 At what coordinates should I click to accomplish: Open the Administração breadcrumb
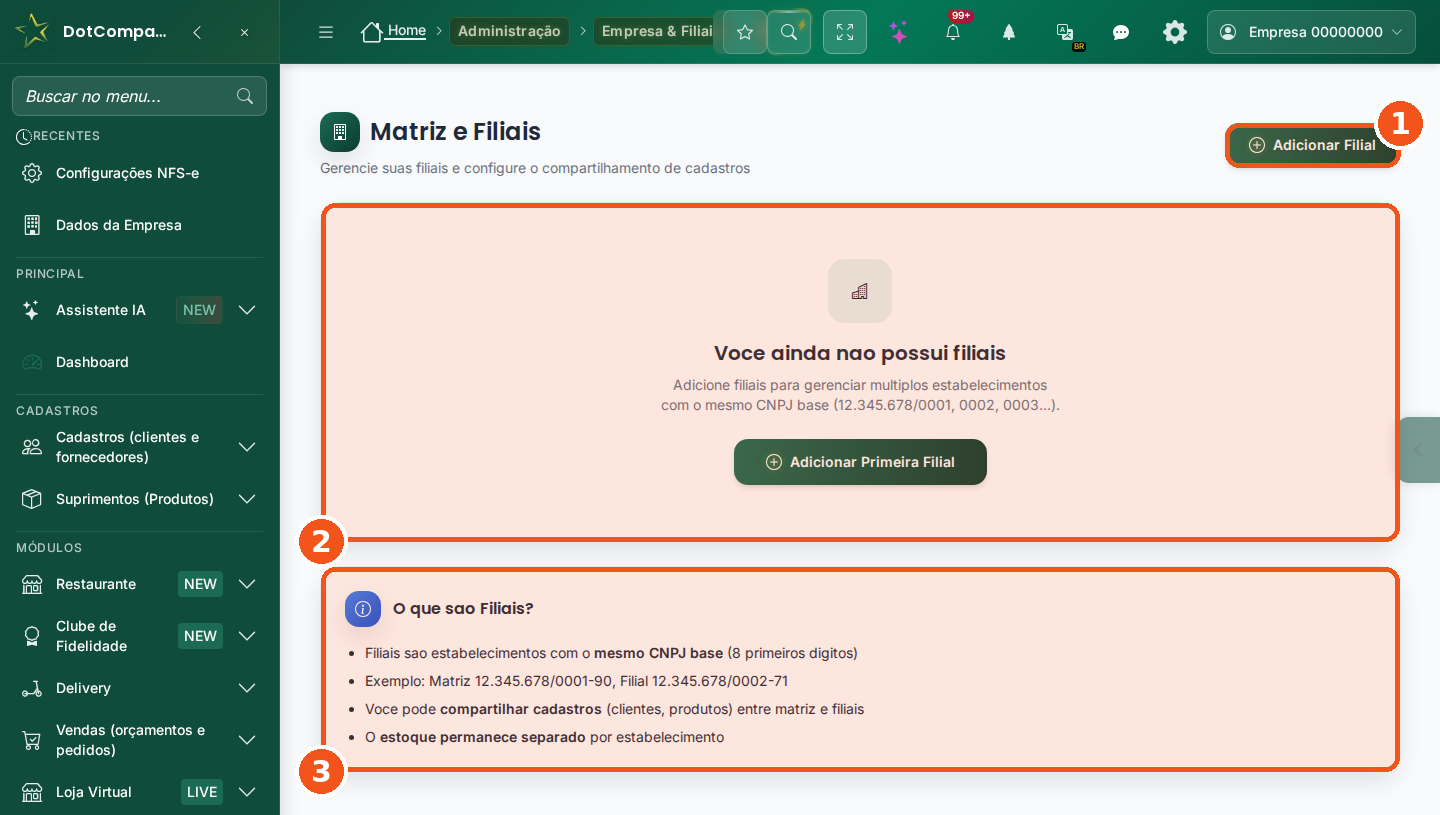coord(509,31)
